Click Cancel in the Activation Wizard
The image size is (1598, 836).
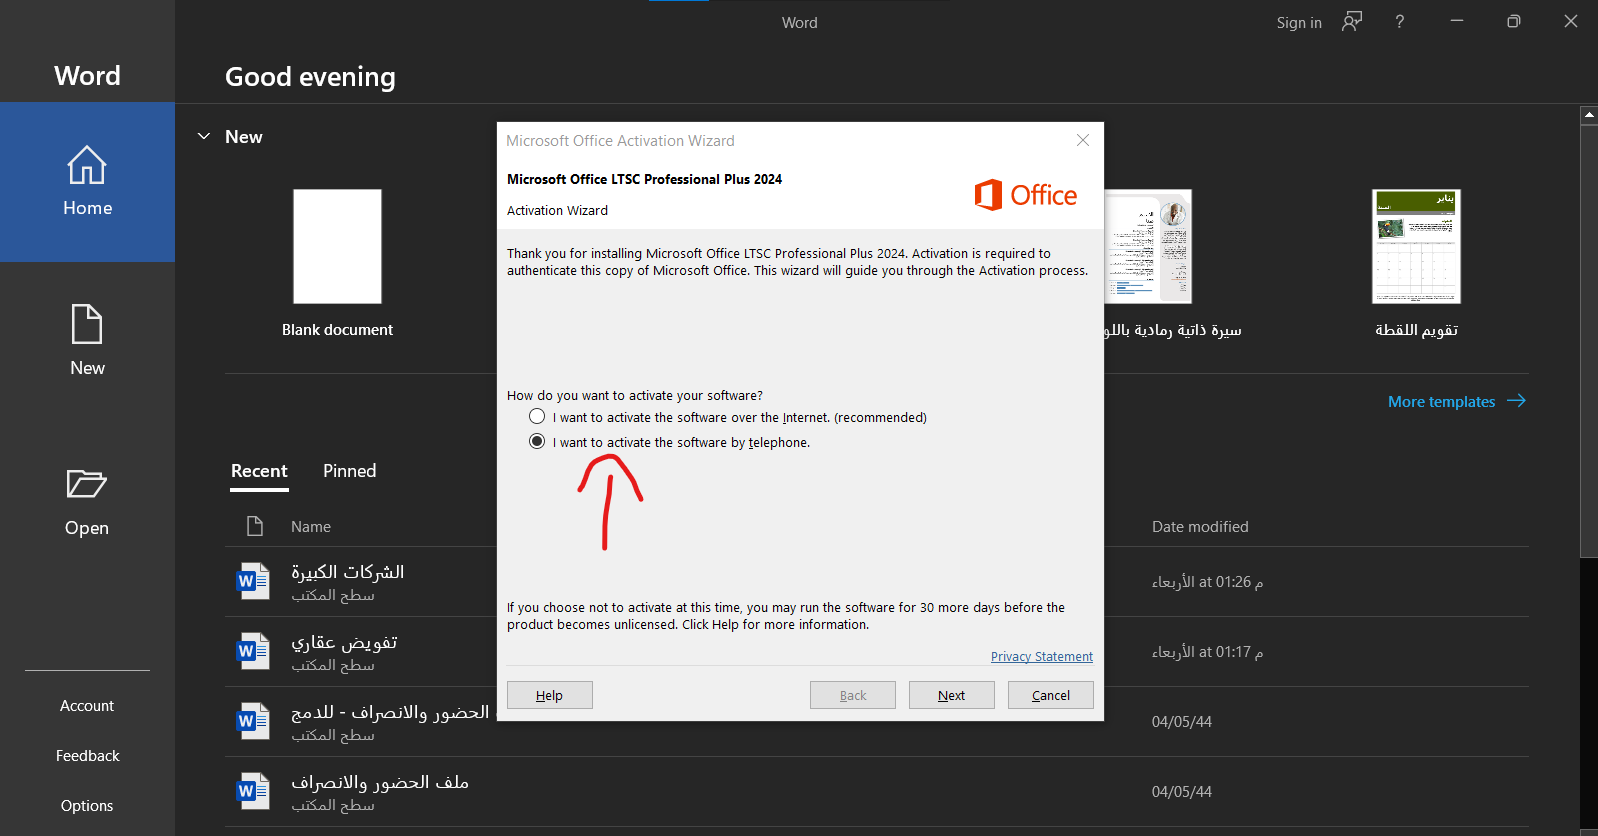coord(1050,695)
